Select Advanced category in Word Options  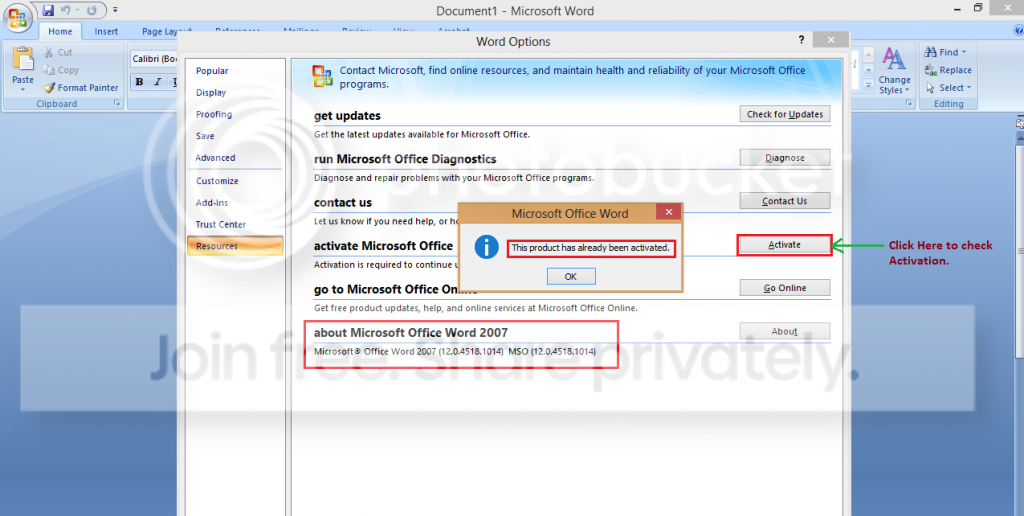click(x=215, y=157)
